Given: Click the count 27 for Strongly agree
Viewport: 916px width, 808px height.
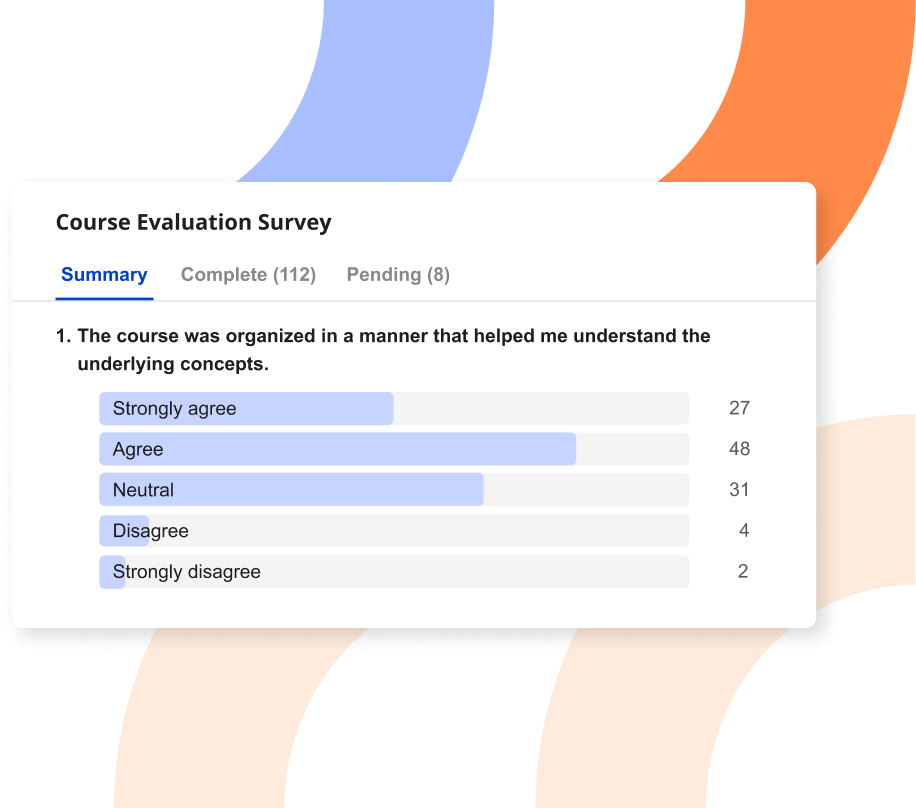Looking at the screenshot, I should [x=739, y=408].
